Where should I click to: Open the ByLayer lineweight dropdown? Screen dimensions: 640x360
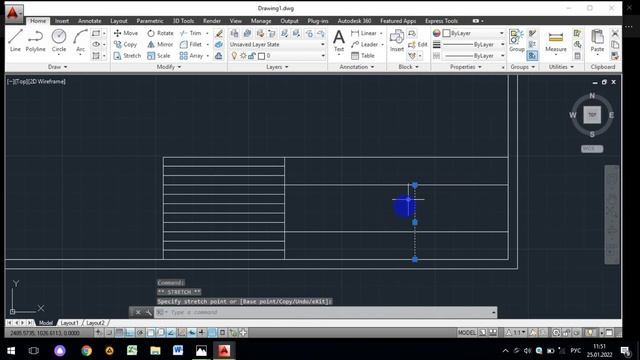(x=474, y=44)
